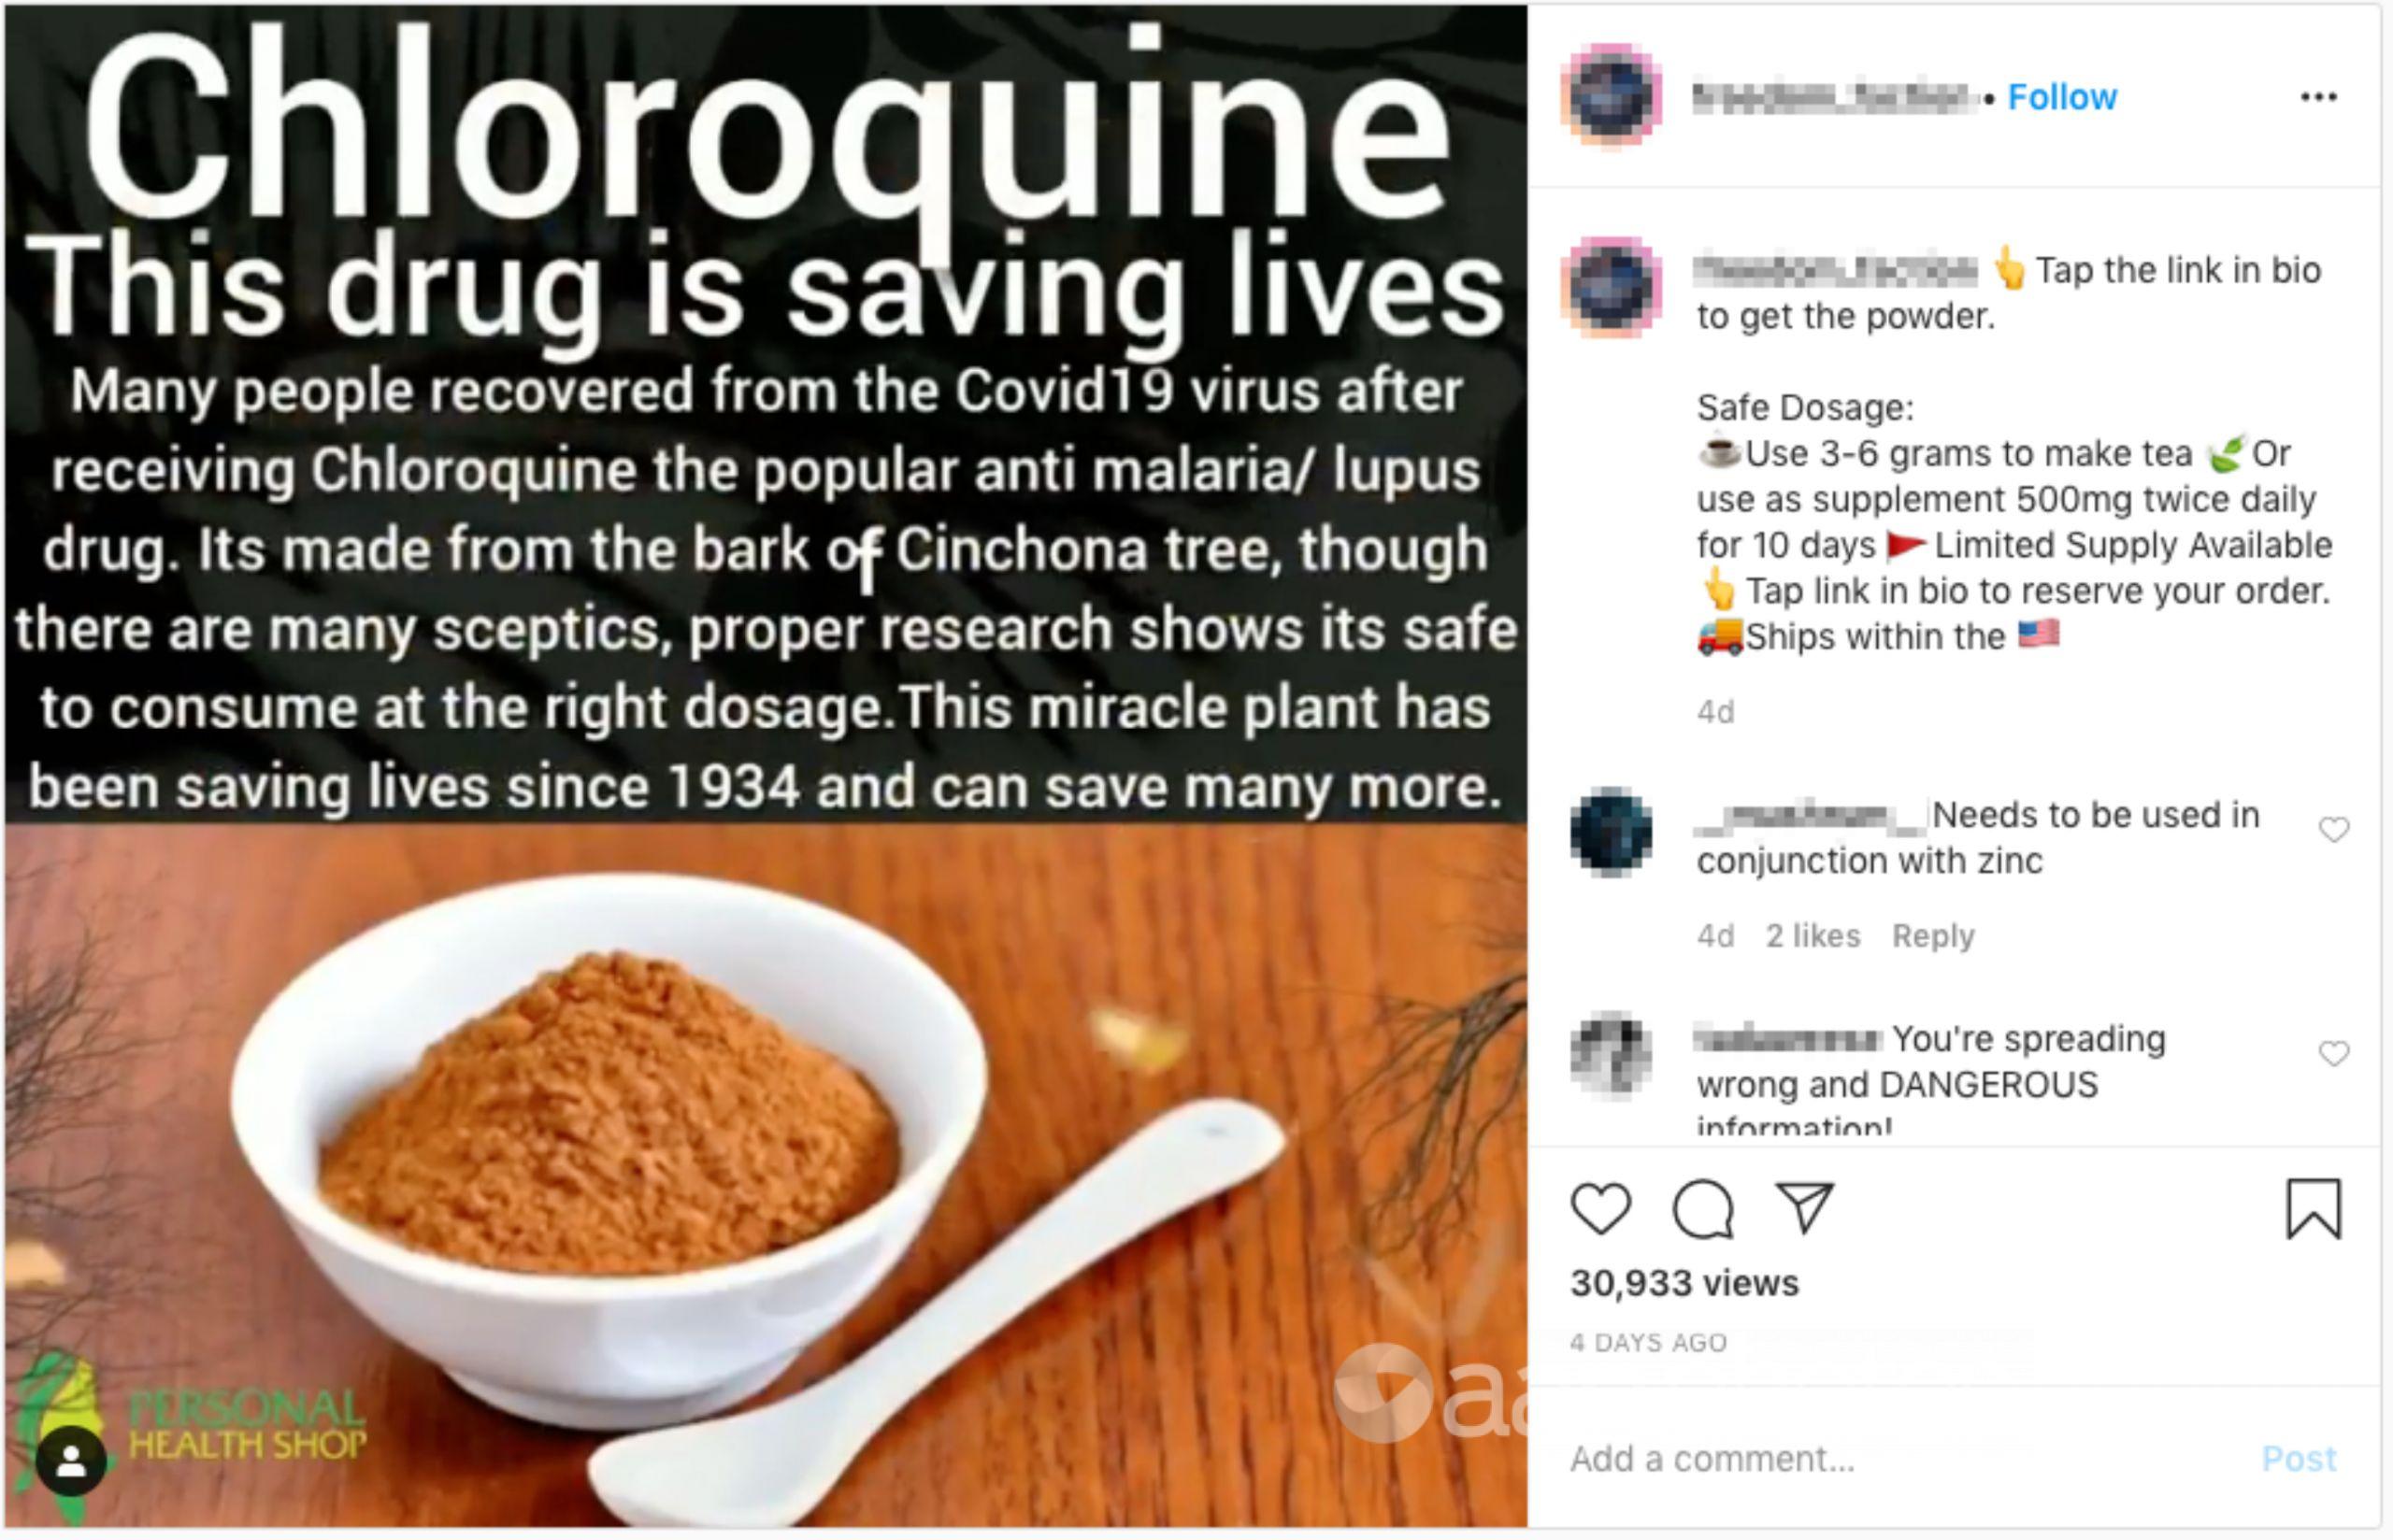Click the tagged people icon on image
This screenshot has height=1540, width=2393.
coord(71,1461)
